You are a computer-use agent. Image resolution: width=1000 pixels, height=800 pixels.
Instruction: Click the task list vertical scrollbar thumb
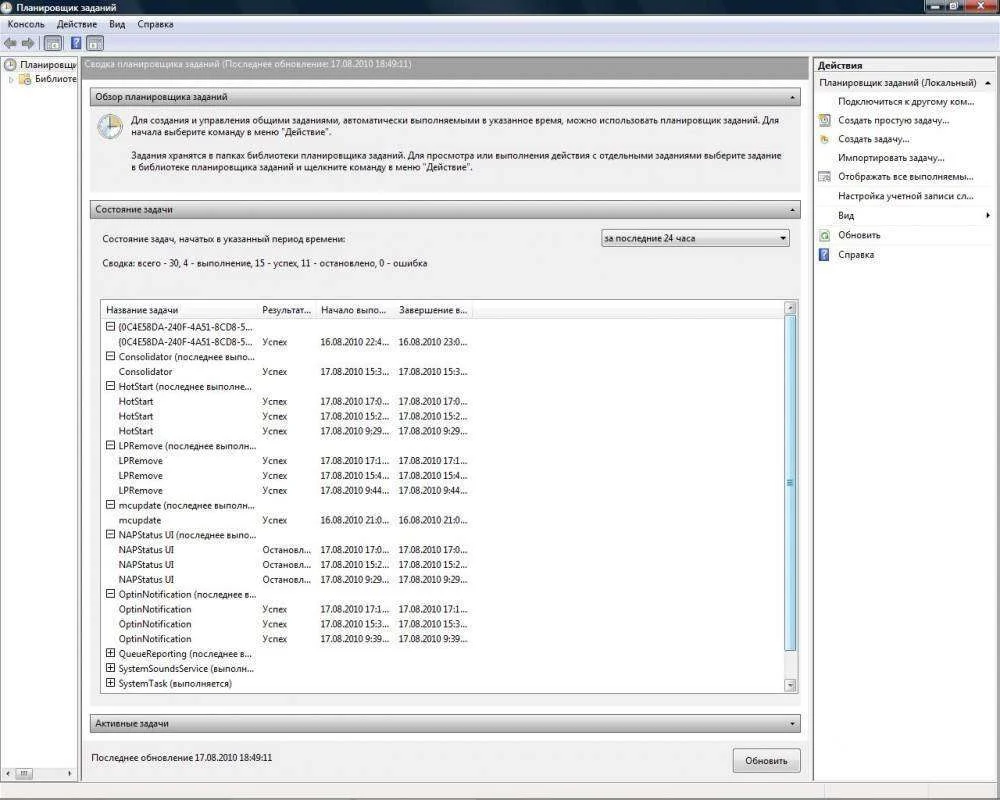pos(790,483)
